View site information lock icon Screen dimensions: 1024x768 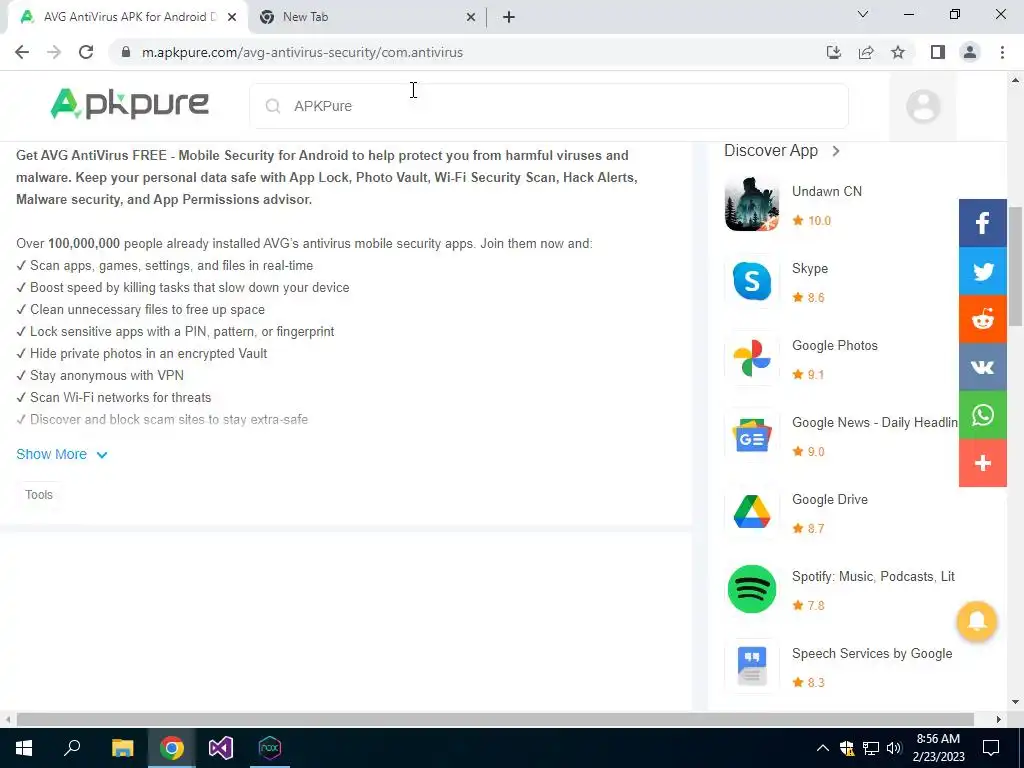coord(126,52)
